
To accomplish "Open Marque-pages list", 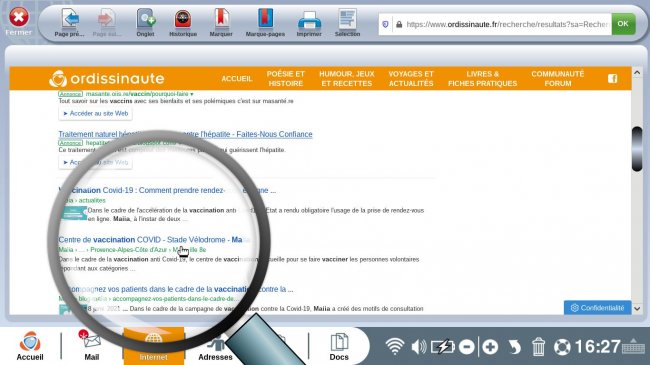I will (x=265, y=22).
